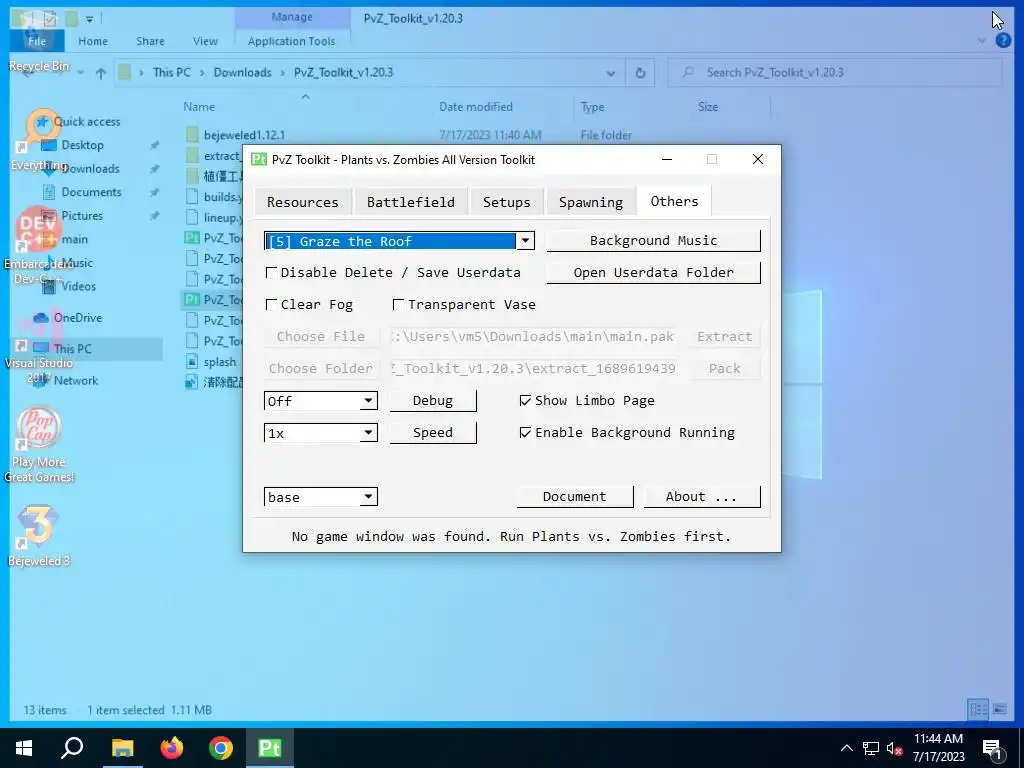Enable Disable Delete / Save Userdata checkbox
This screenshot has height=768, width=1024.
[272, 272]
